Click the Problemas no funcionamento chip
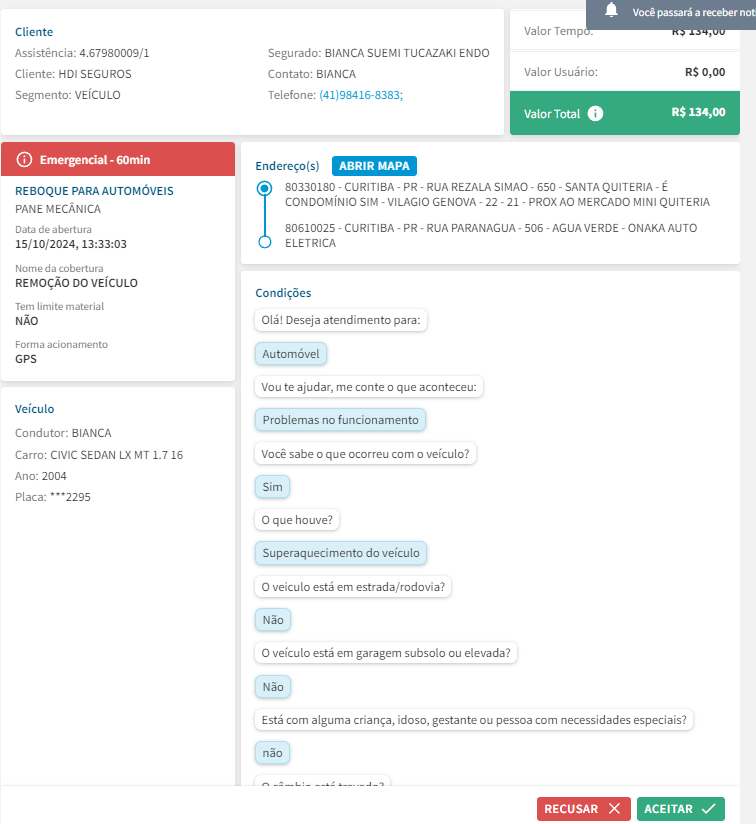Viewport: 756px width, 824px height. (x=340, y=420)
